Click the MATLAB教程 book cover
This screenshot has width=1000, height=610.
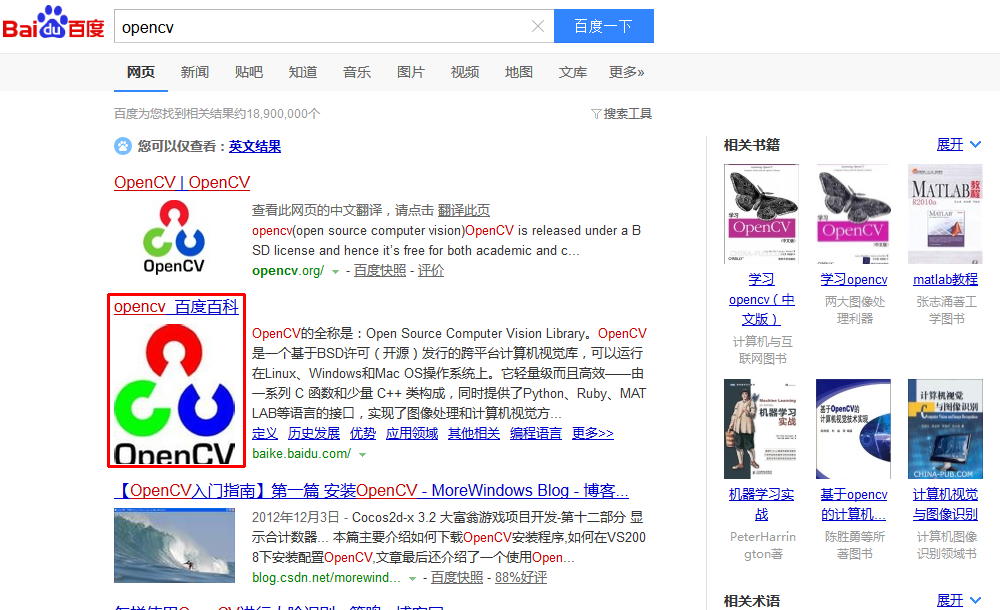945,214
